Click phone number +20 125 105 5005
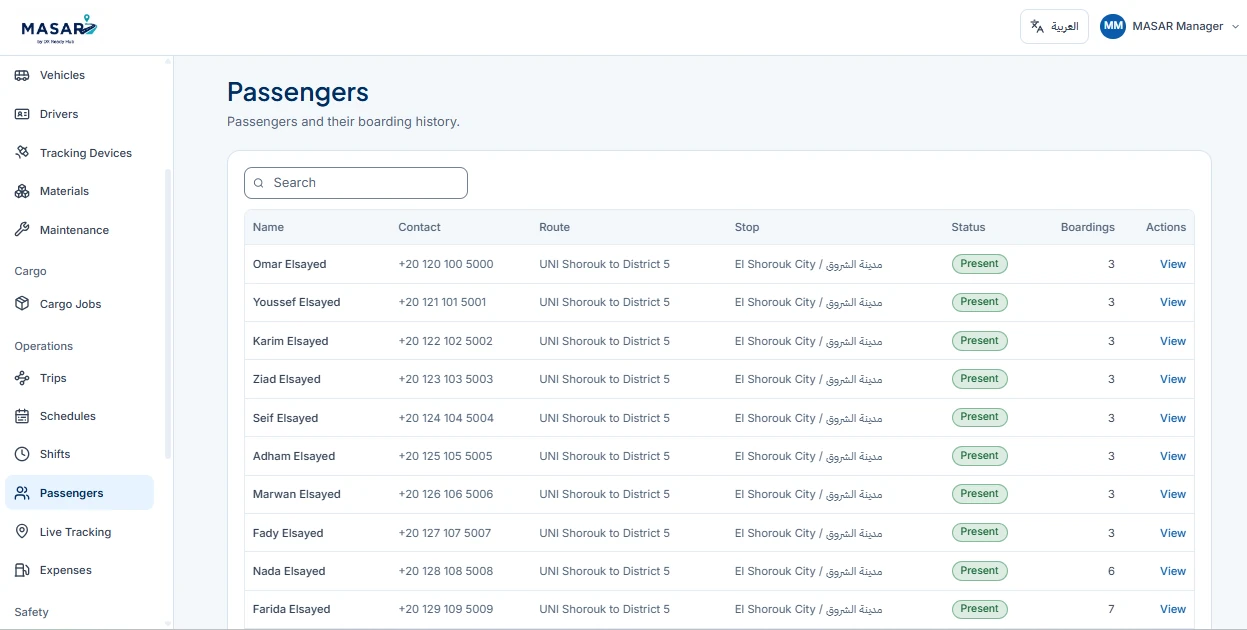1247x630 pixels. point(445,456)
